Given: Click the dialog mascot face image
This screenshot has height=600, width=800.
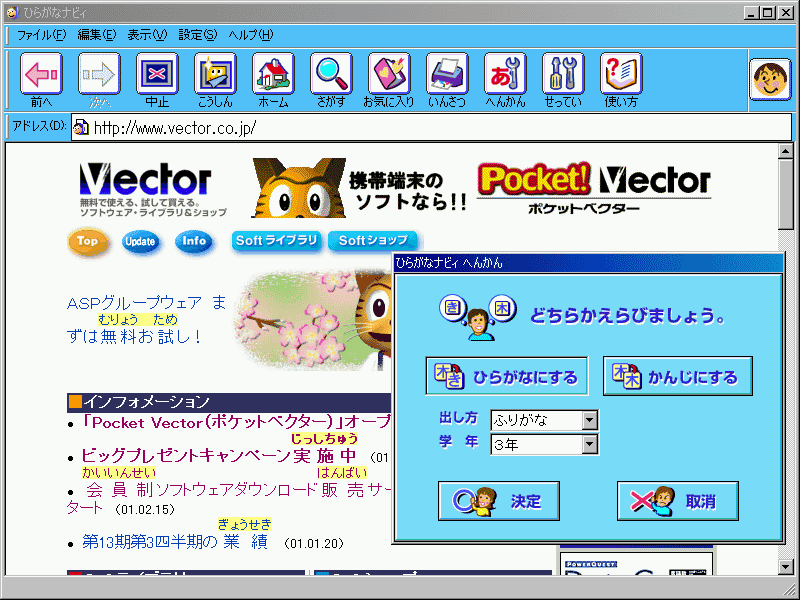Looking at the screenshot, I should coord(478,316).
